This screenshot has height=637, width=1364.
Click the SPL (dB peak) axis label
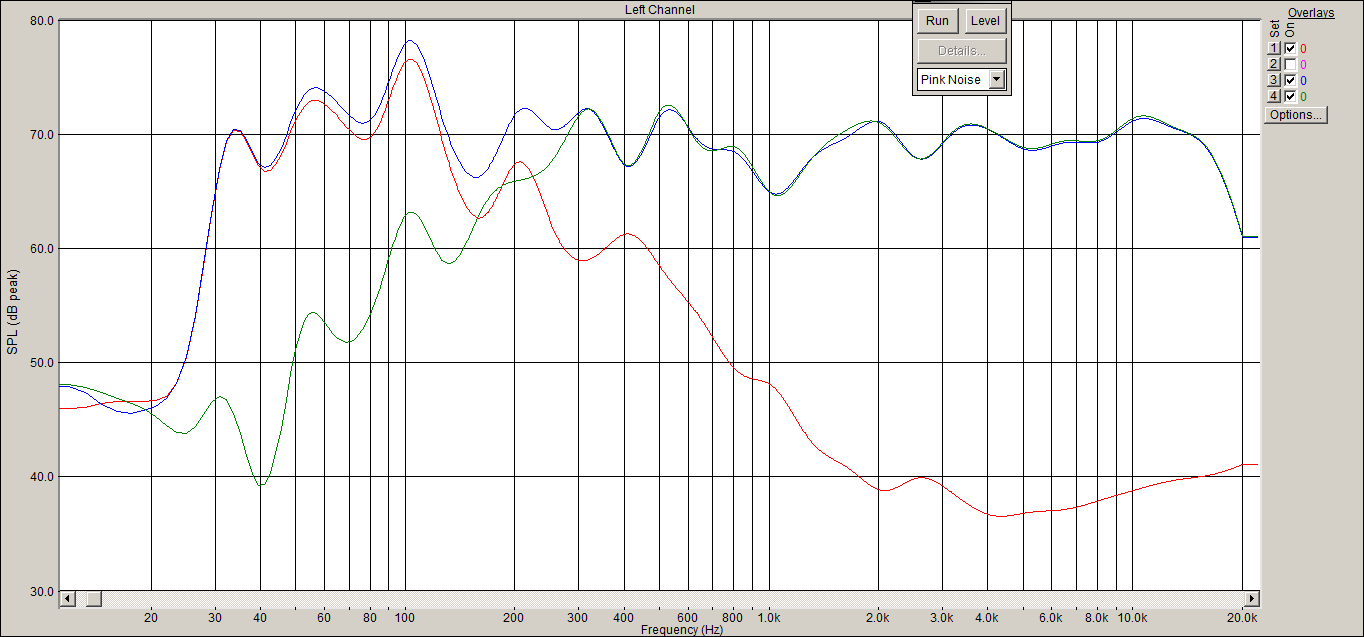[x=12, y=310]
